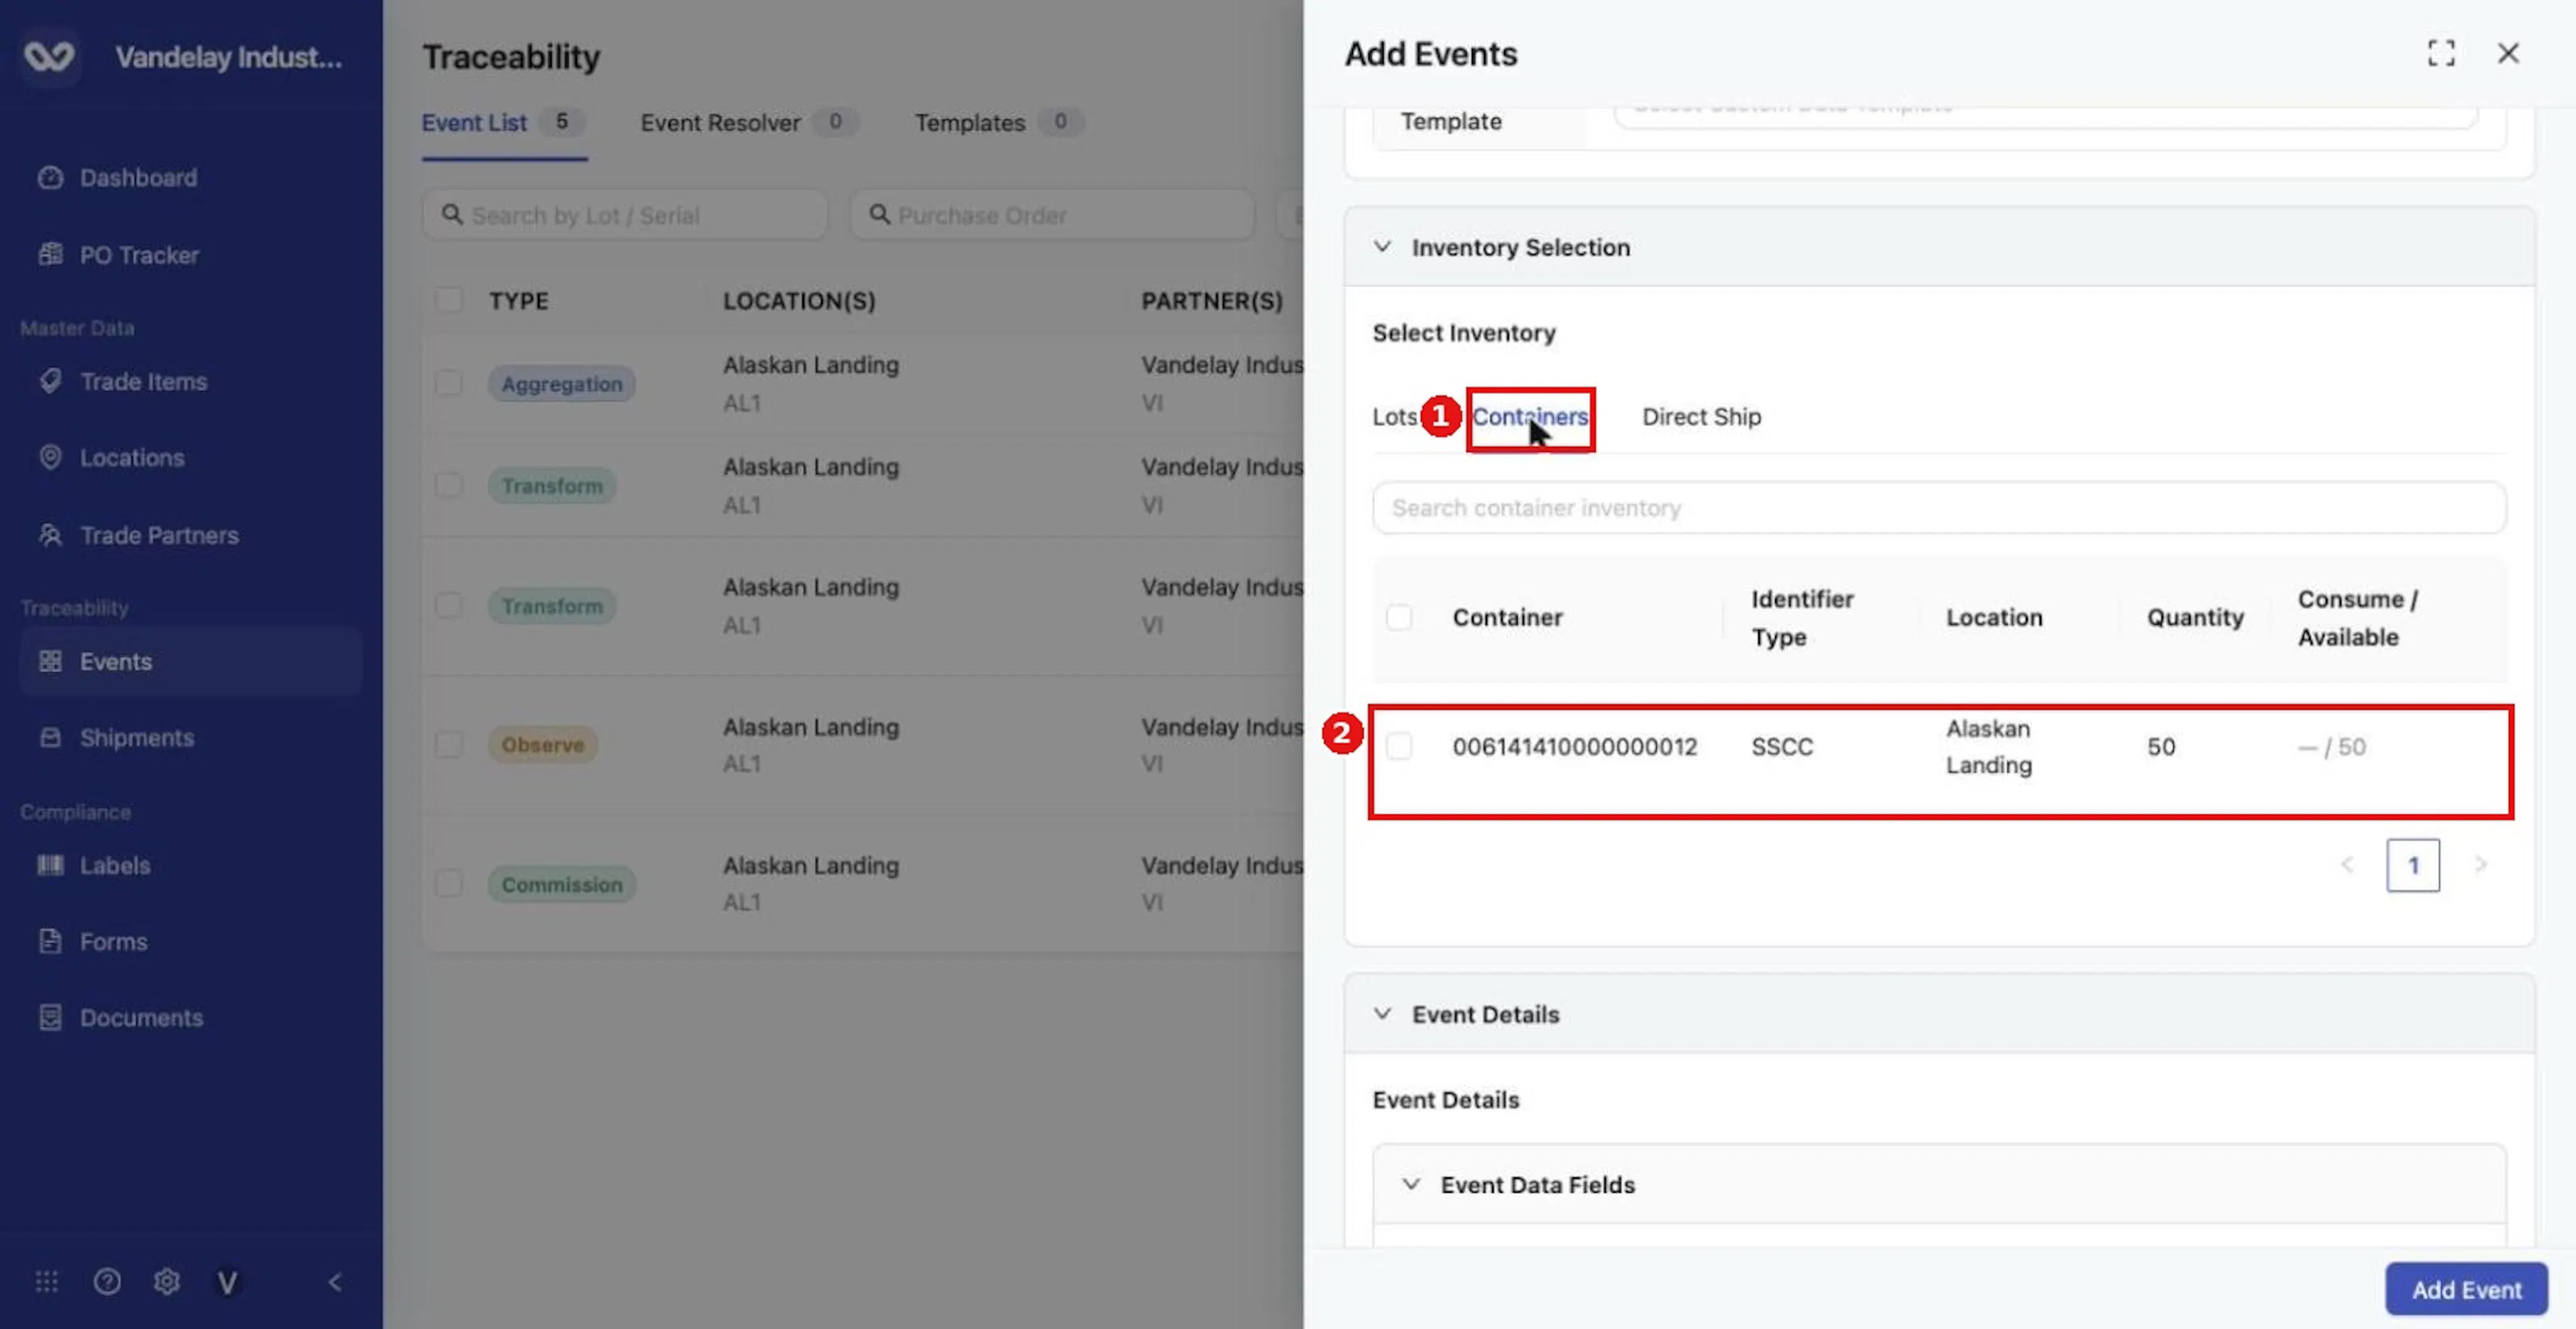Click the Observe type tag

(542, 745)
